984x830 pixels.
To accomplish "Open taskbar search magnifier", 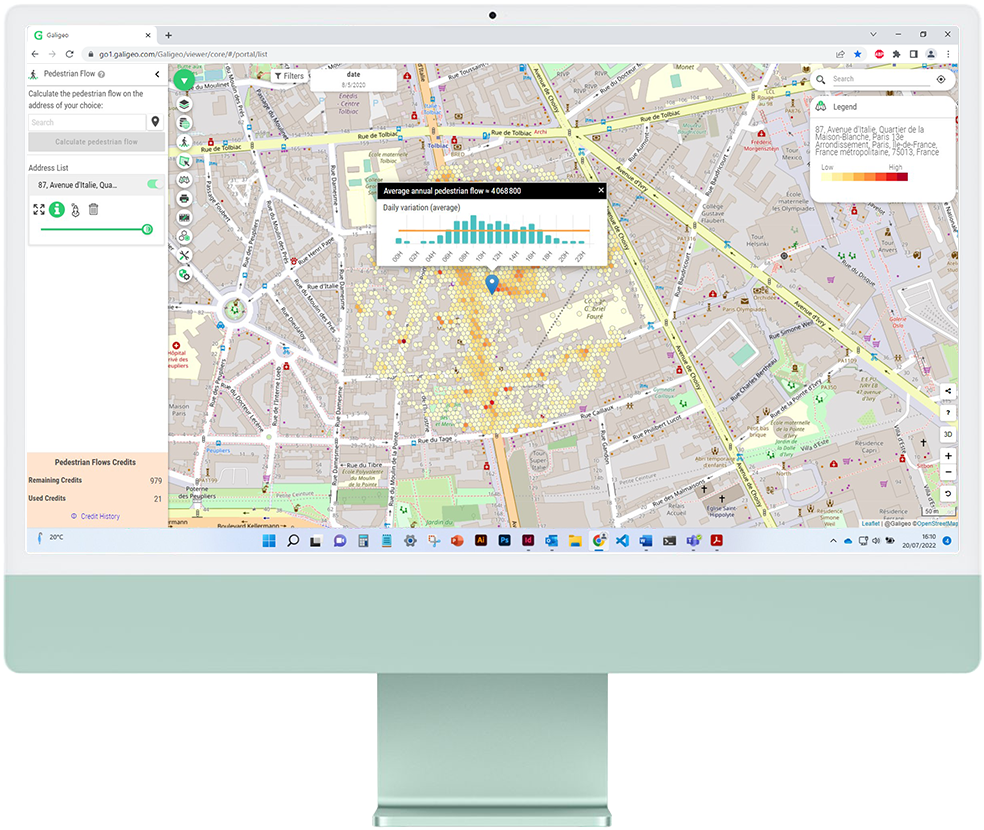I will pos(293,541).
